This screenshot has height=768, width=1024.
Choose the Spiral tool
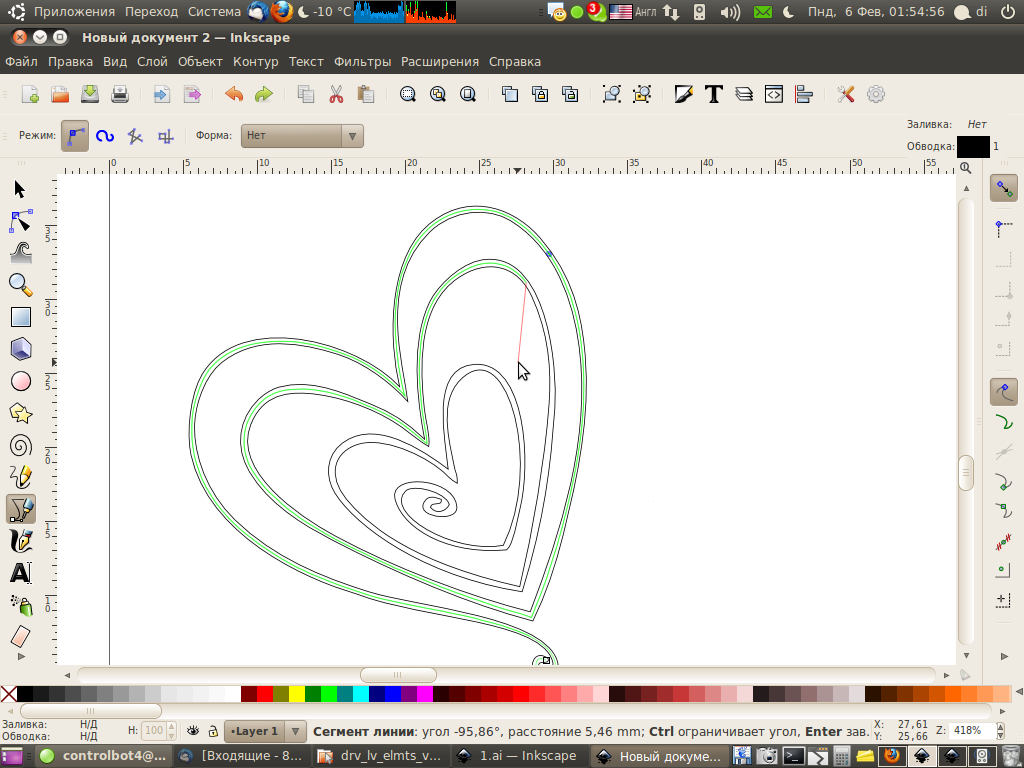pos(20,445)
